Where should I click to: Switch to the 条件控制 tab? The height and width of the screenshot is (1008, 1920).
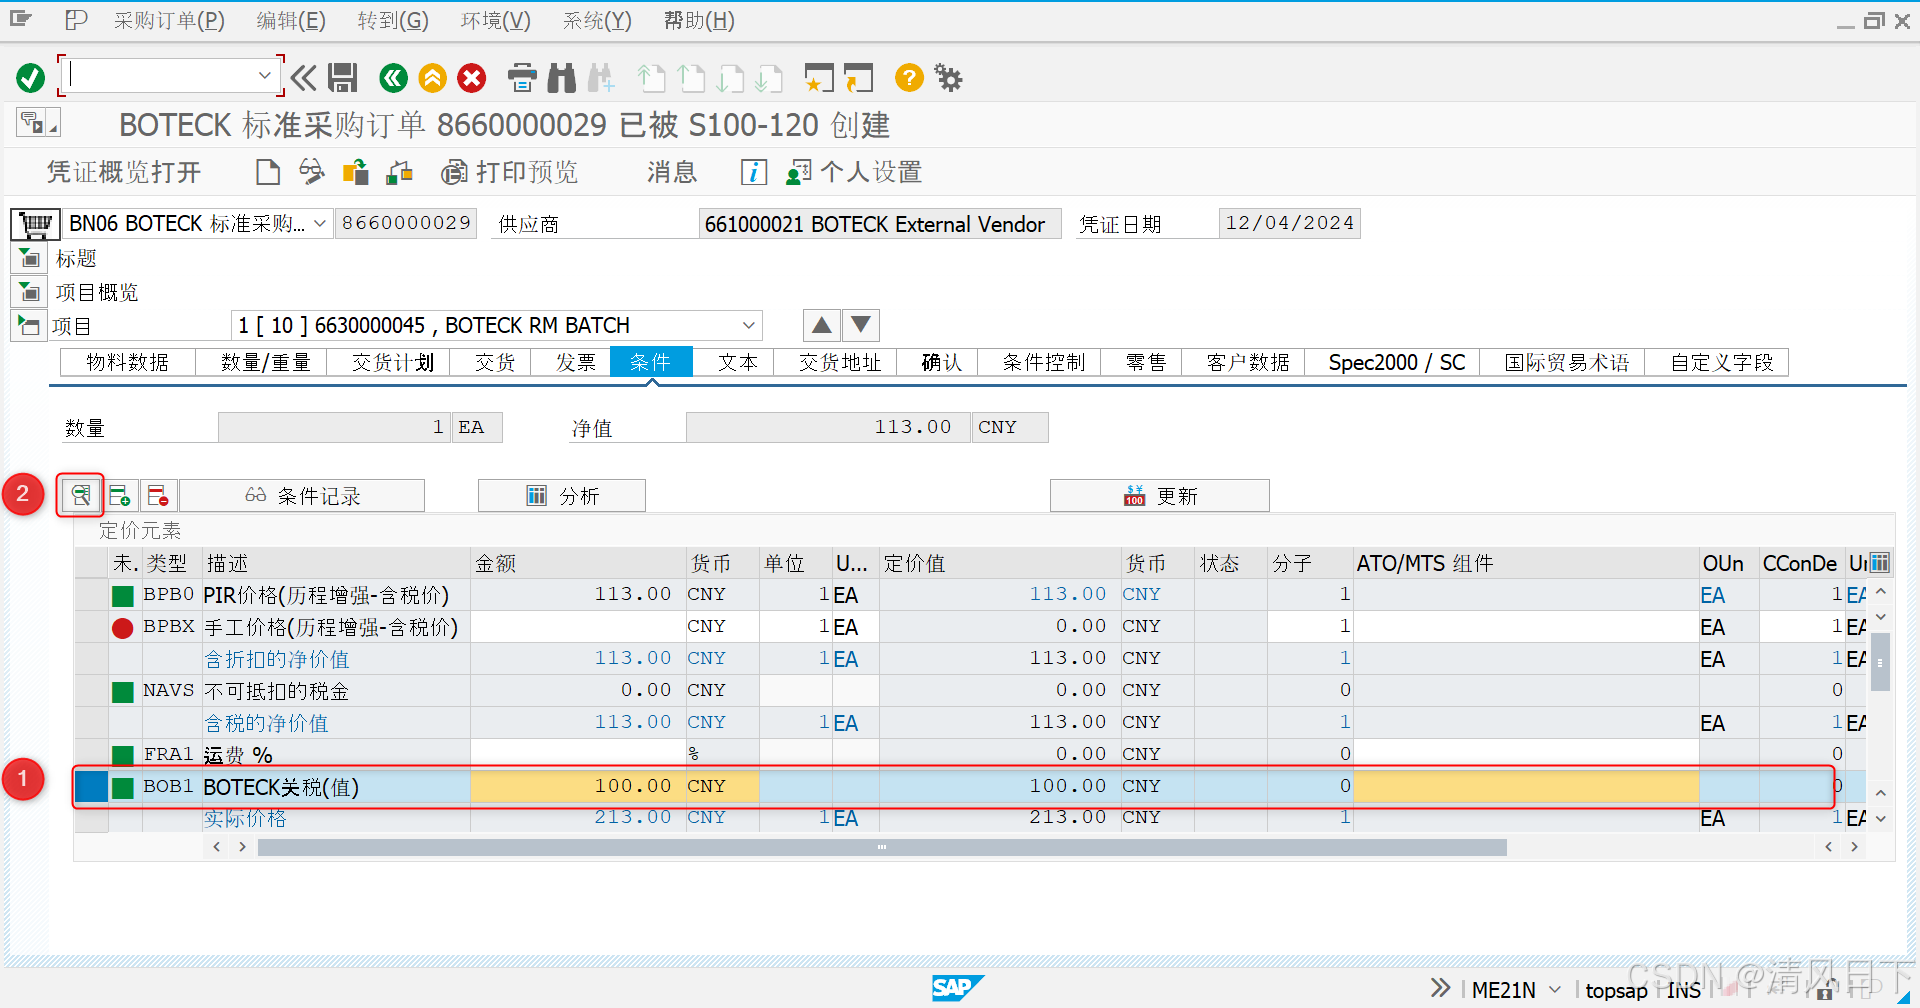1044,362
